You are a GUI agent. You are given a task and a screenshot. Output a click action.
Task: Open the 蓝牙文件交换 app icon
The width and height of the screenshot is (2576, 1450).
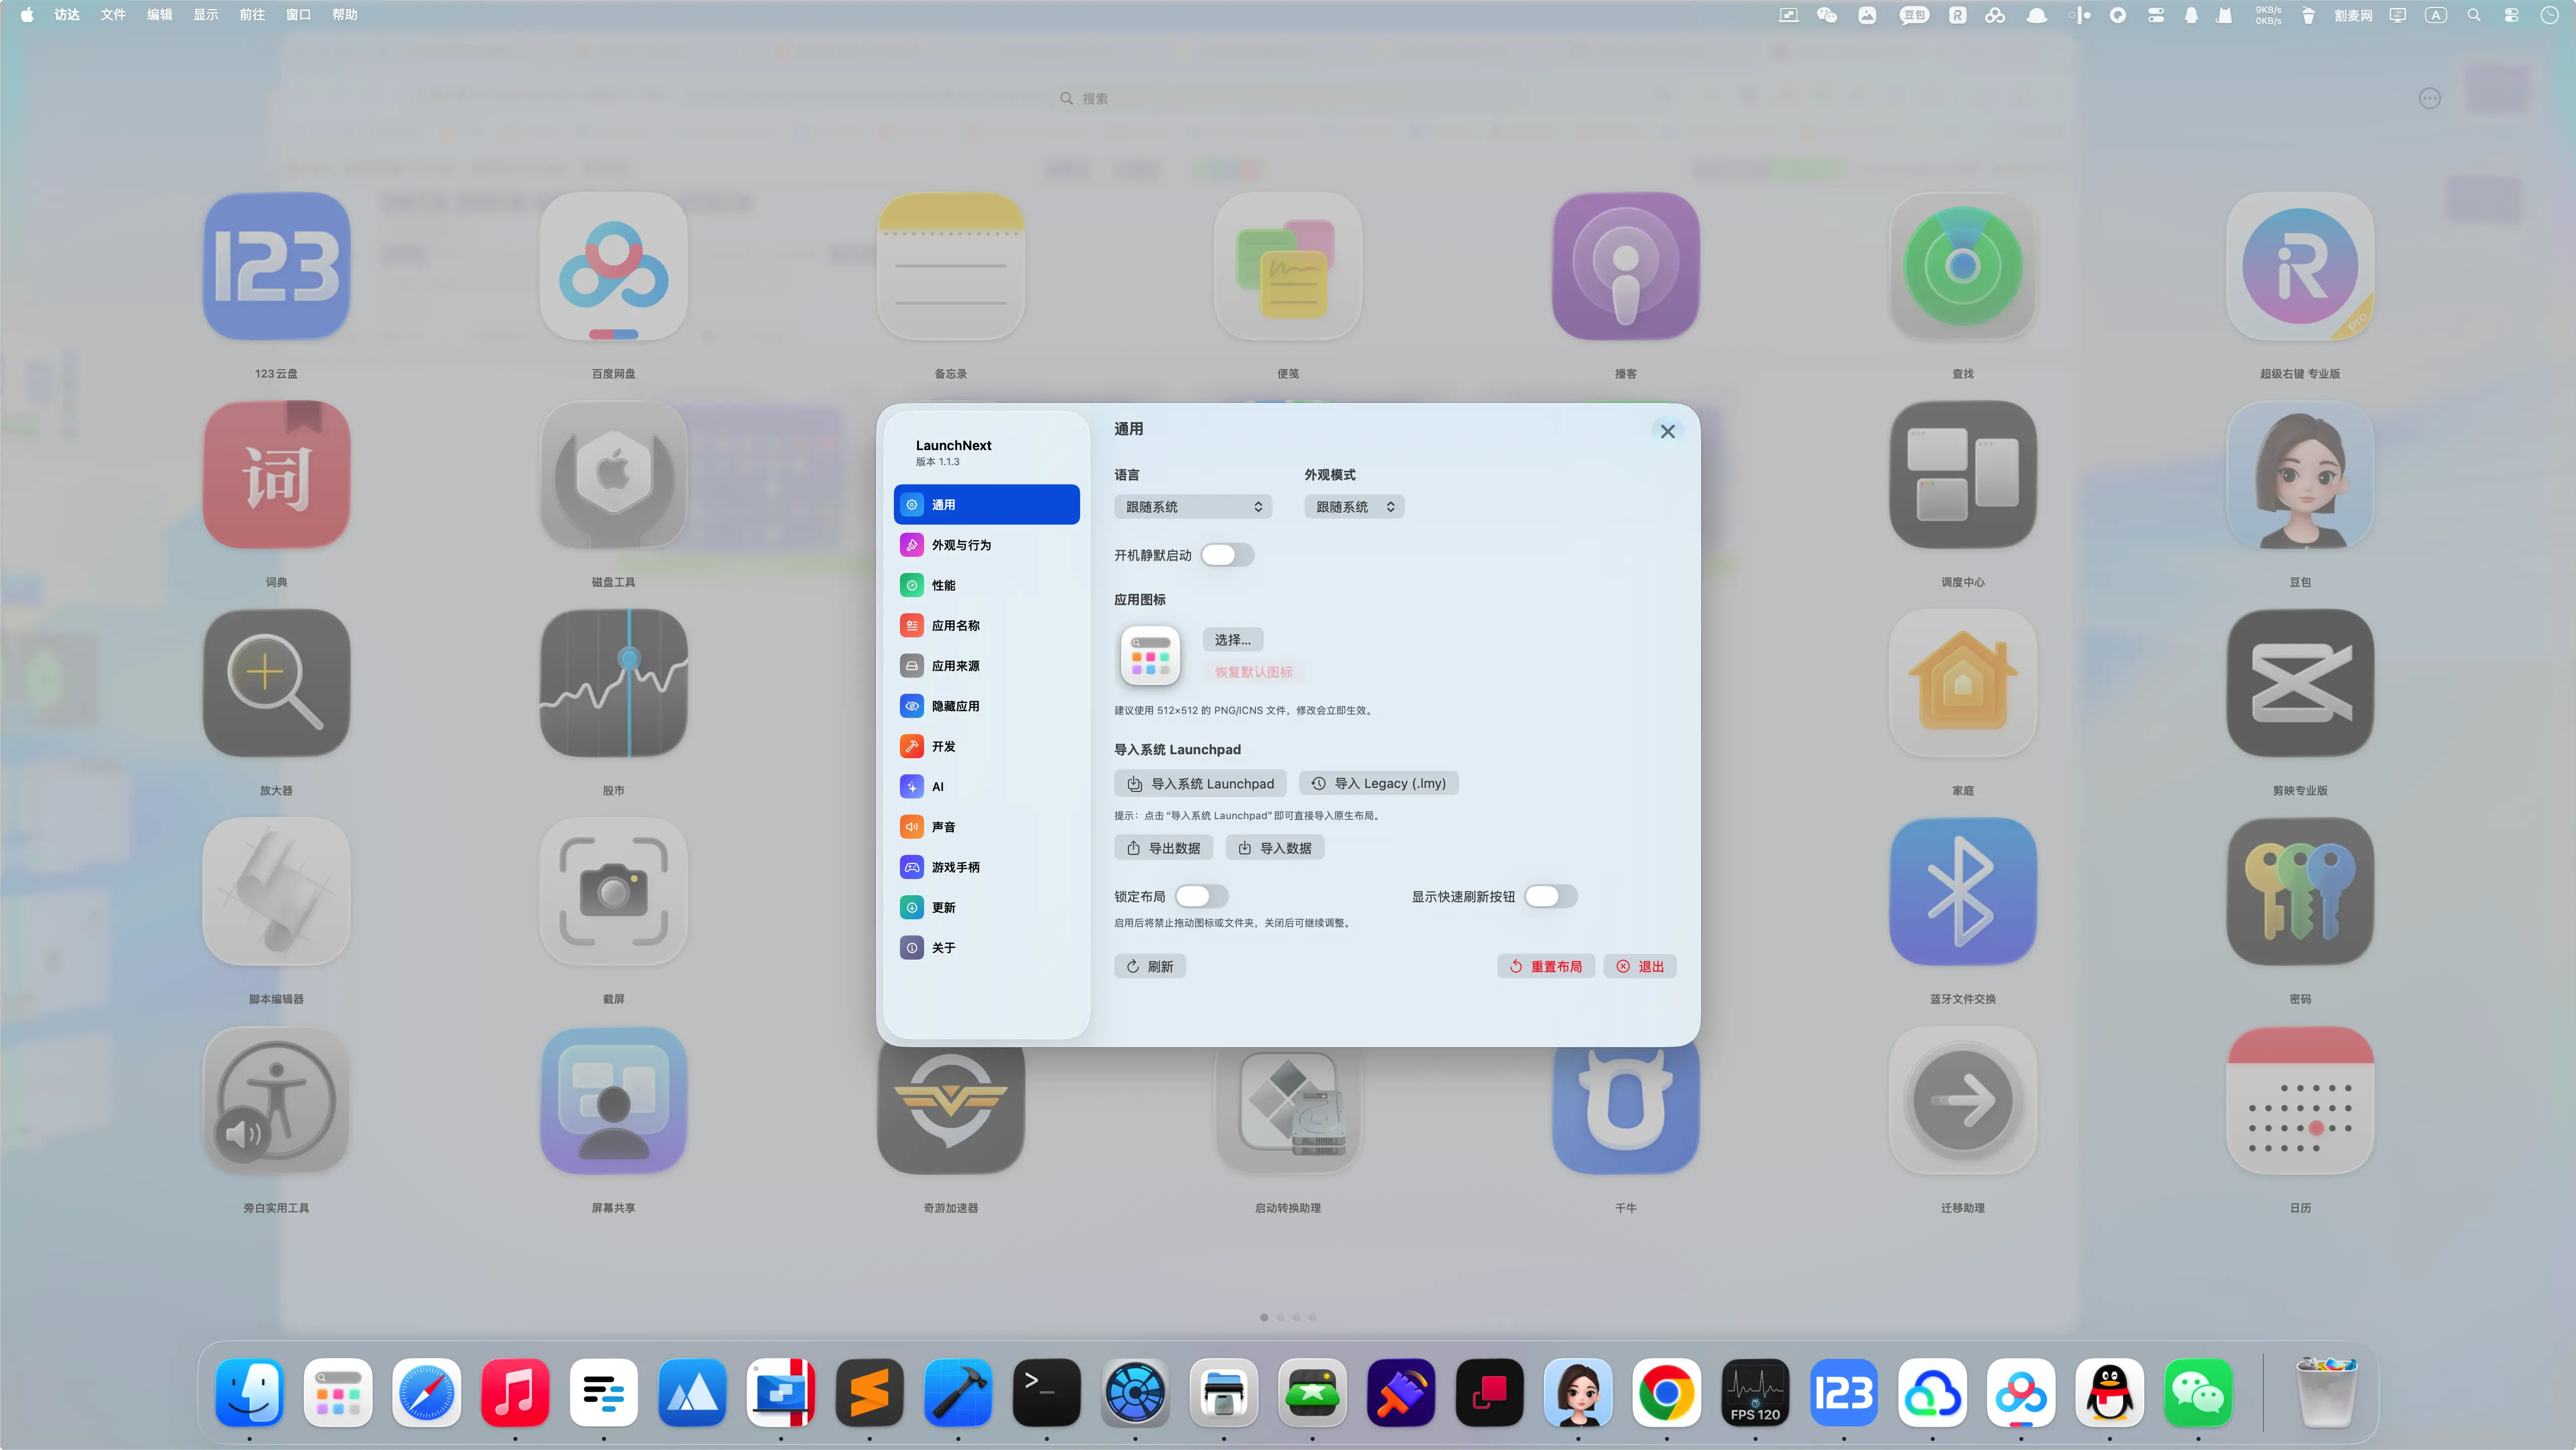click(x=1962, y=892)
